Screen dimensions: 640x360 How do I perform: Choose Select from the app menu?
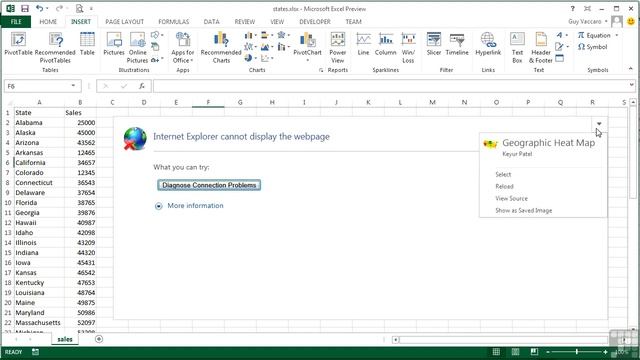click(503, 174)
